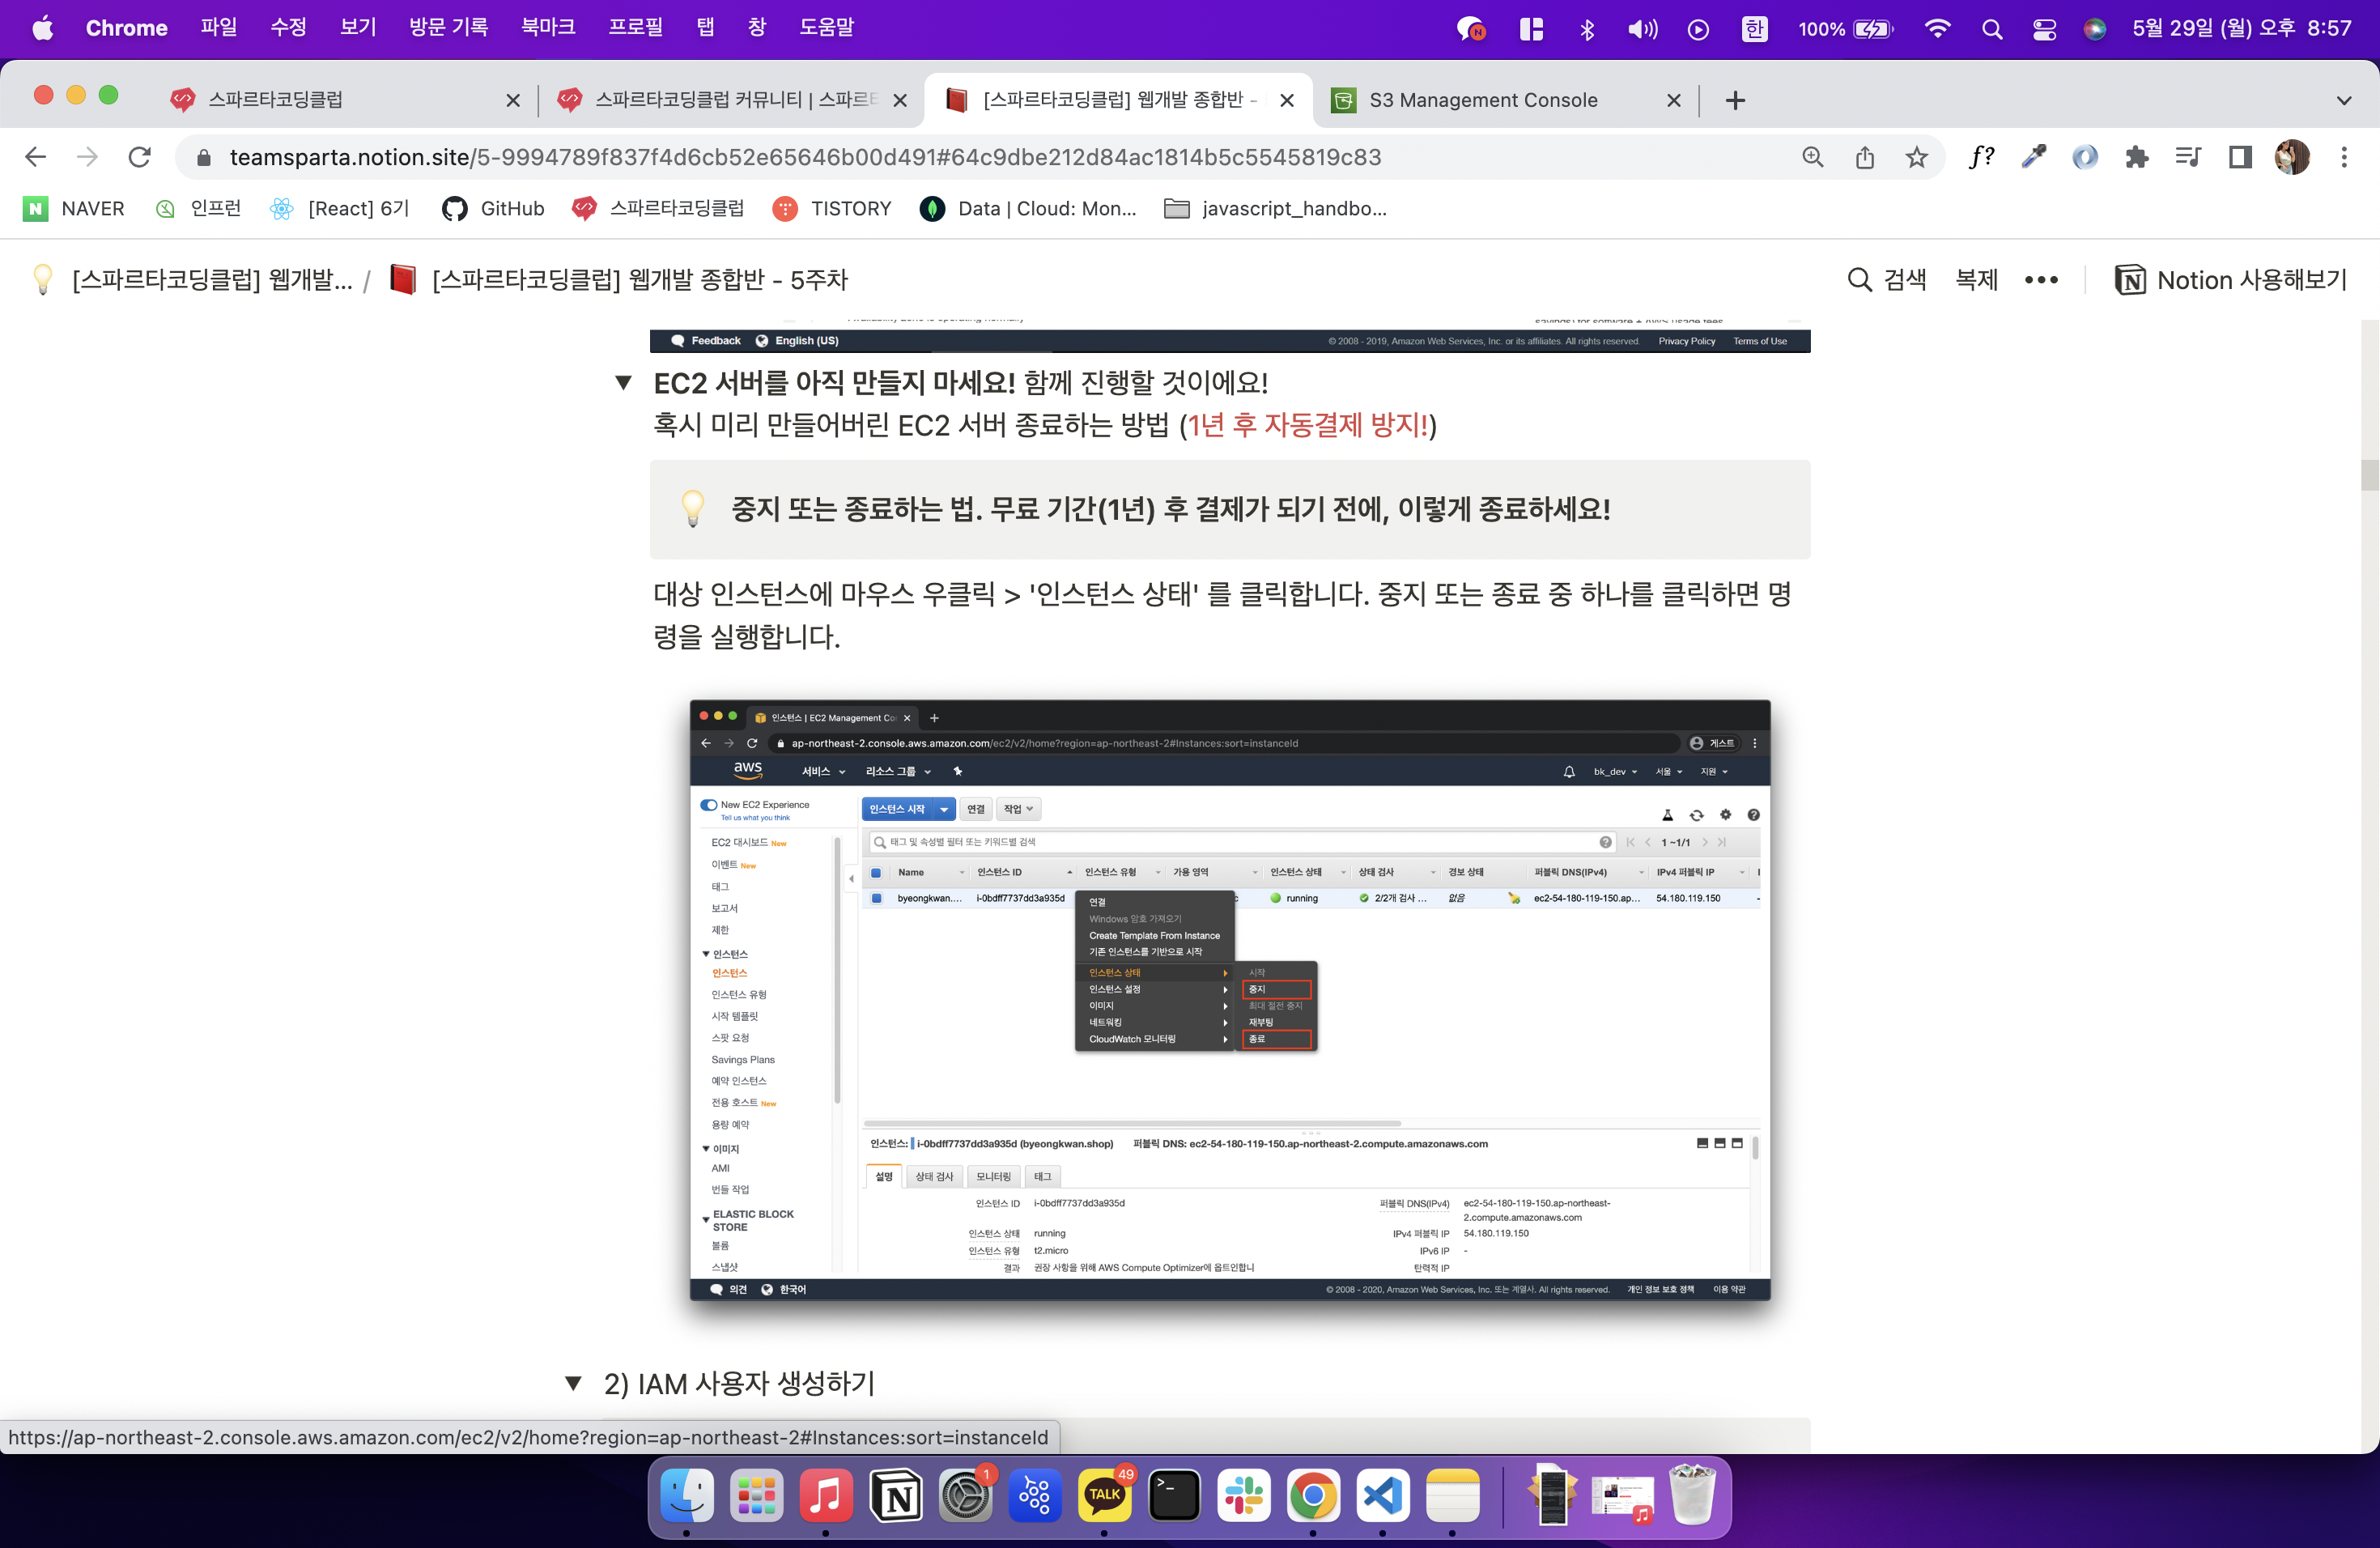Open the Chrome profile avatar
This screenshot has width=2380, height=1548.
click(2292, 157)
